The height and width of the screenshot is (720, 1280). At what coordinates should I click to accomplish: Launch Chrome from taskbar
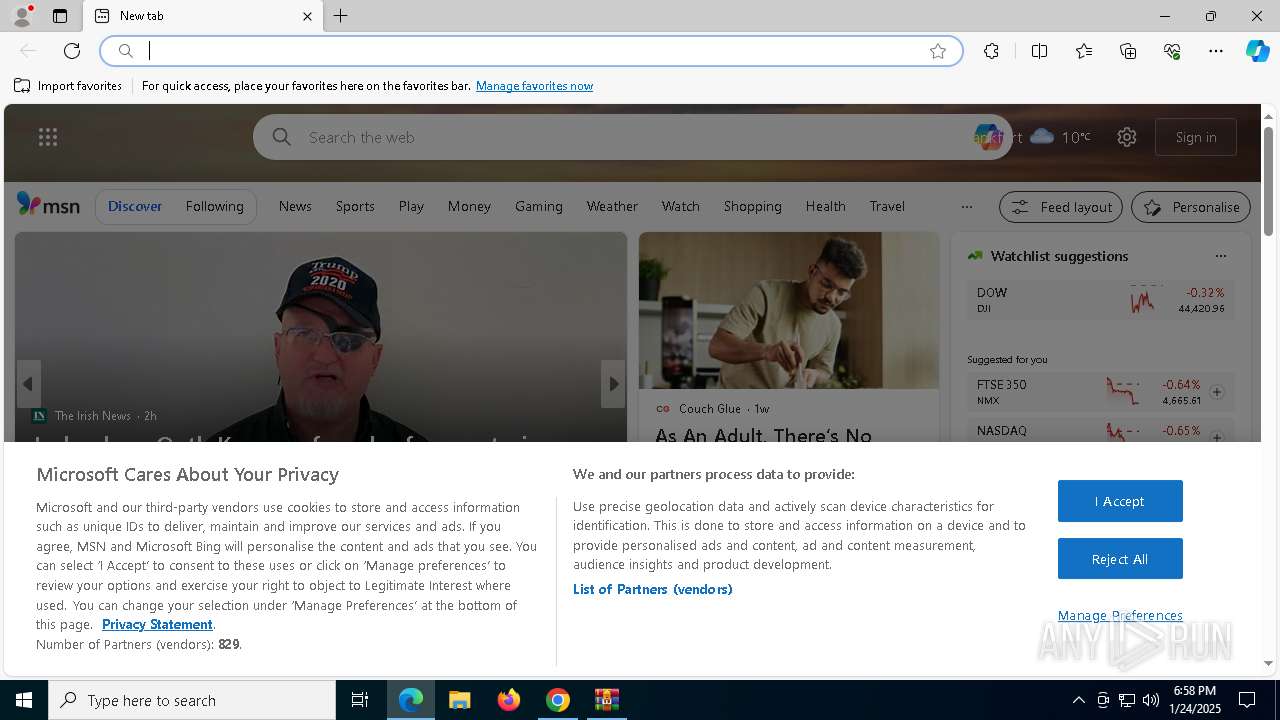click(557, 700)
